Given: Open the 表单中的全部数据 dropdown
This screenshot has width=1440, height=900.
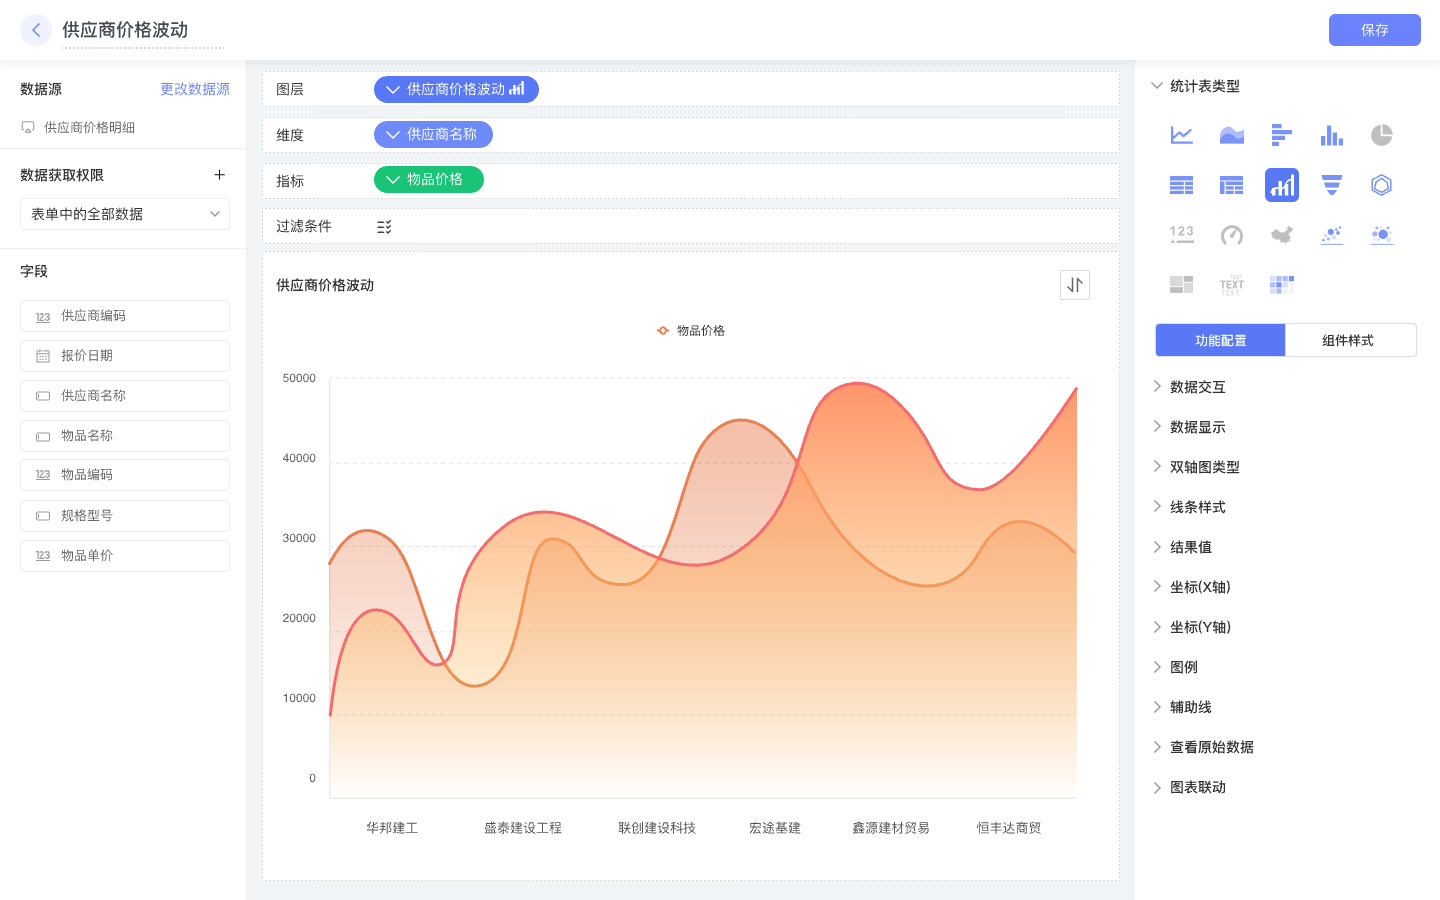Looking at the screenshot, I should [125, 214].
